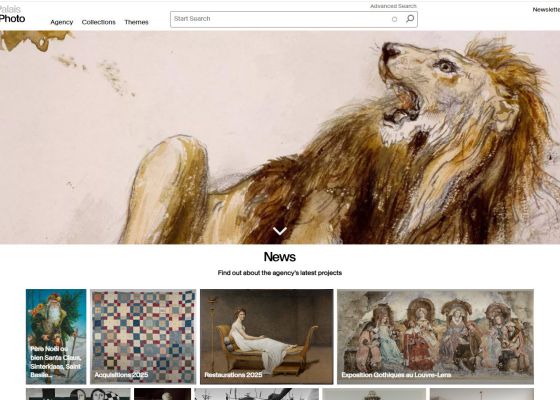Open the Agency menu
This screenshot has height=400, width=560.
coord(61,22)
